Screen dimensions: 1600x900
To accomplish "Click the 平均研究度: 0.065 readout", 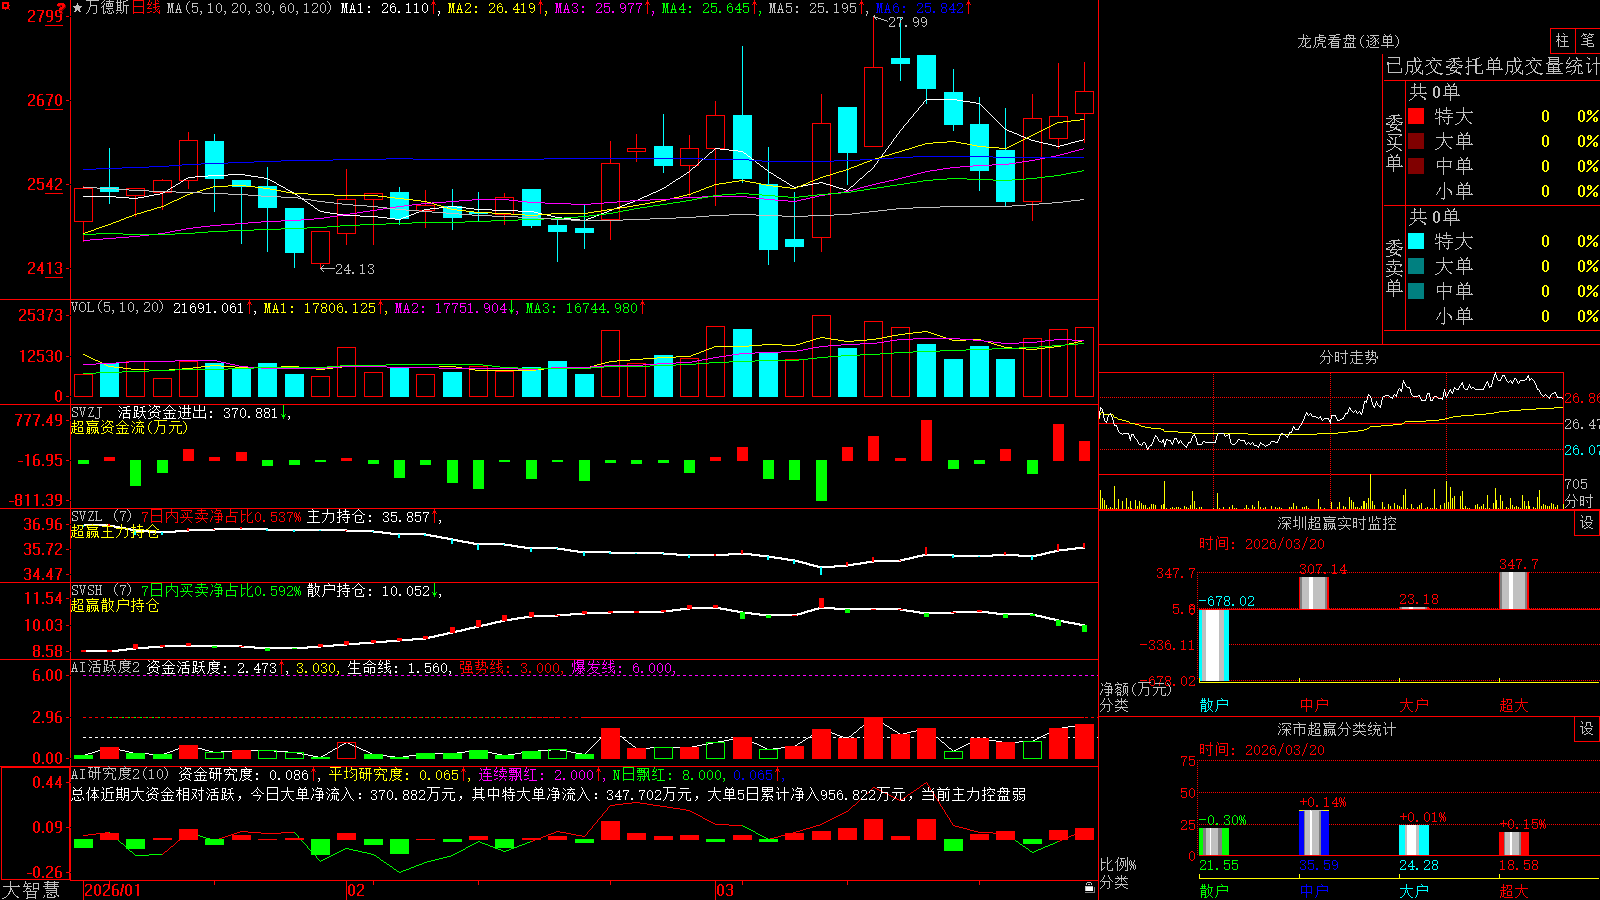I will pos(395,774).
